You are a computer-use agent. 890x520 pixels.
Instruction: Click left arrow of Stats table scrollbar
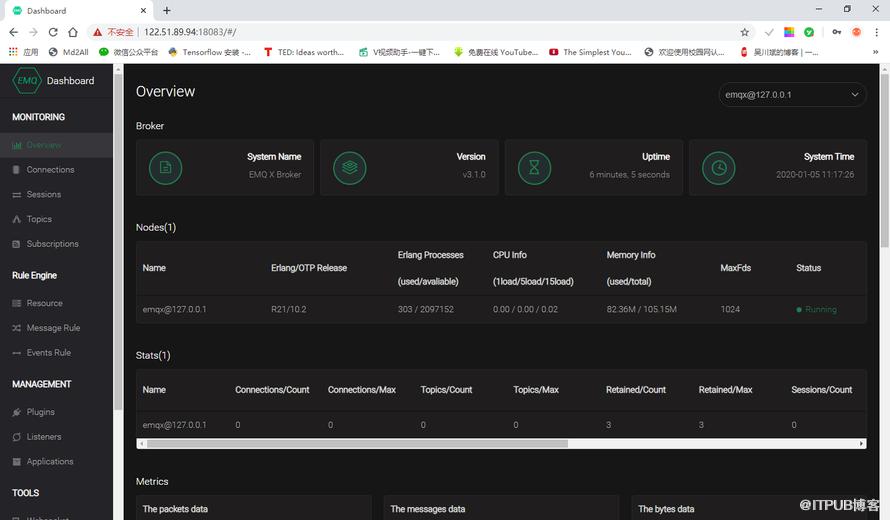coord(141,443)
